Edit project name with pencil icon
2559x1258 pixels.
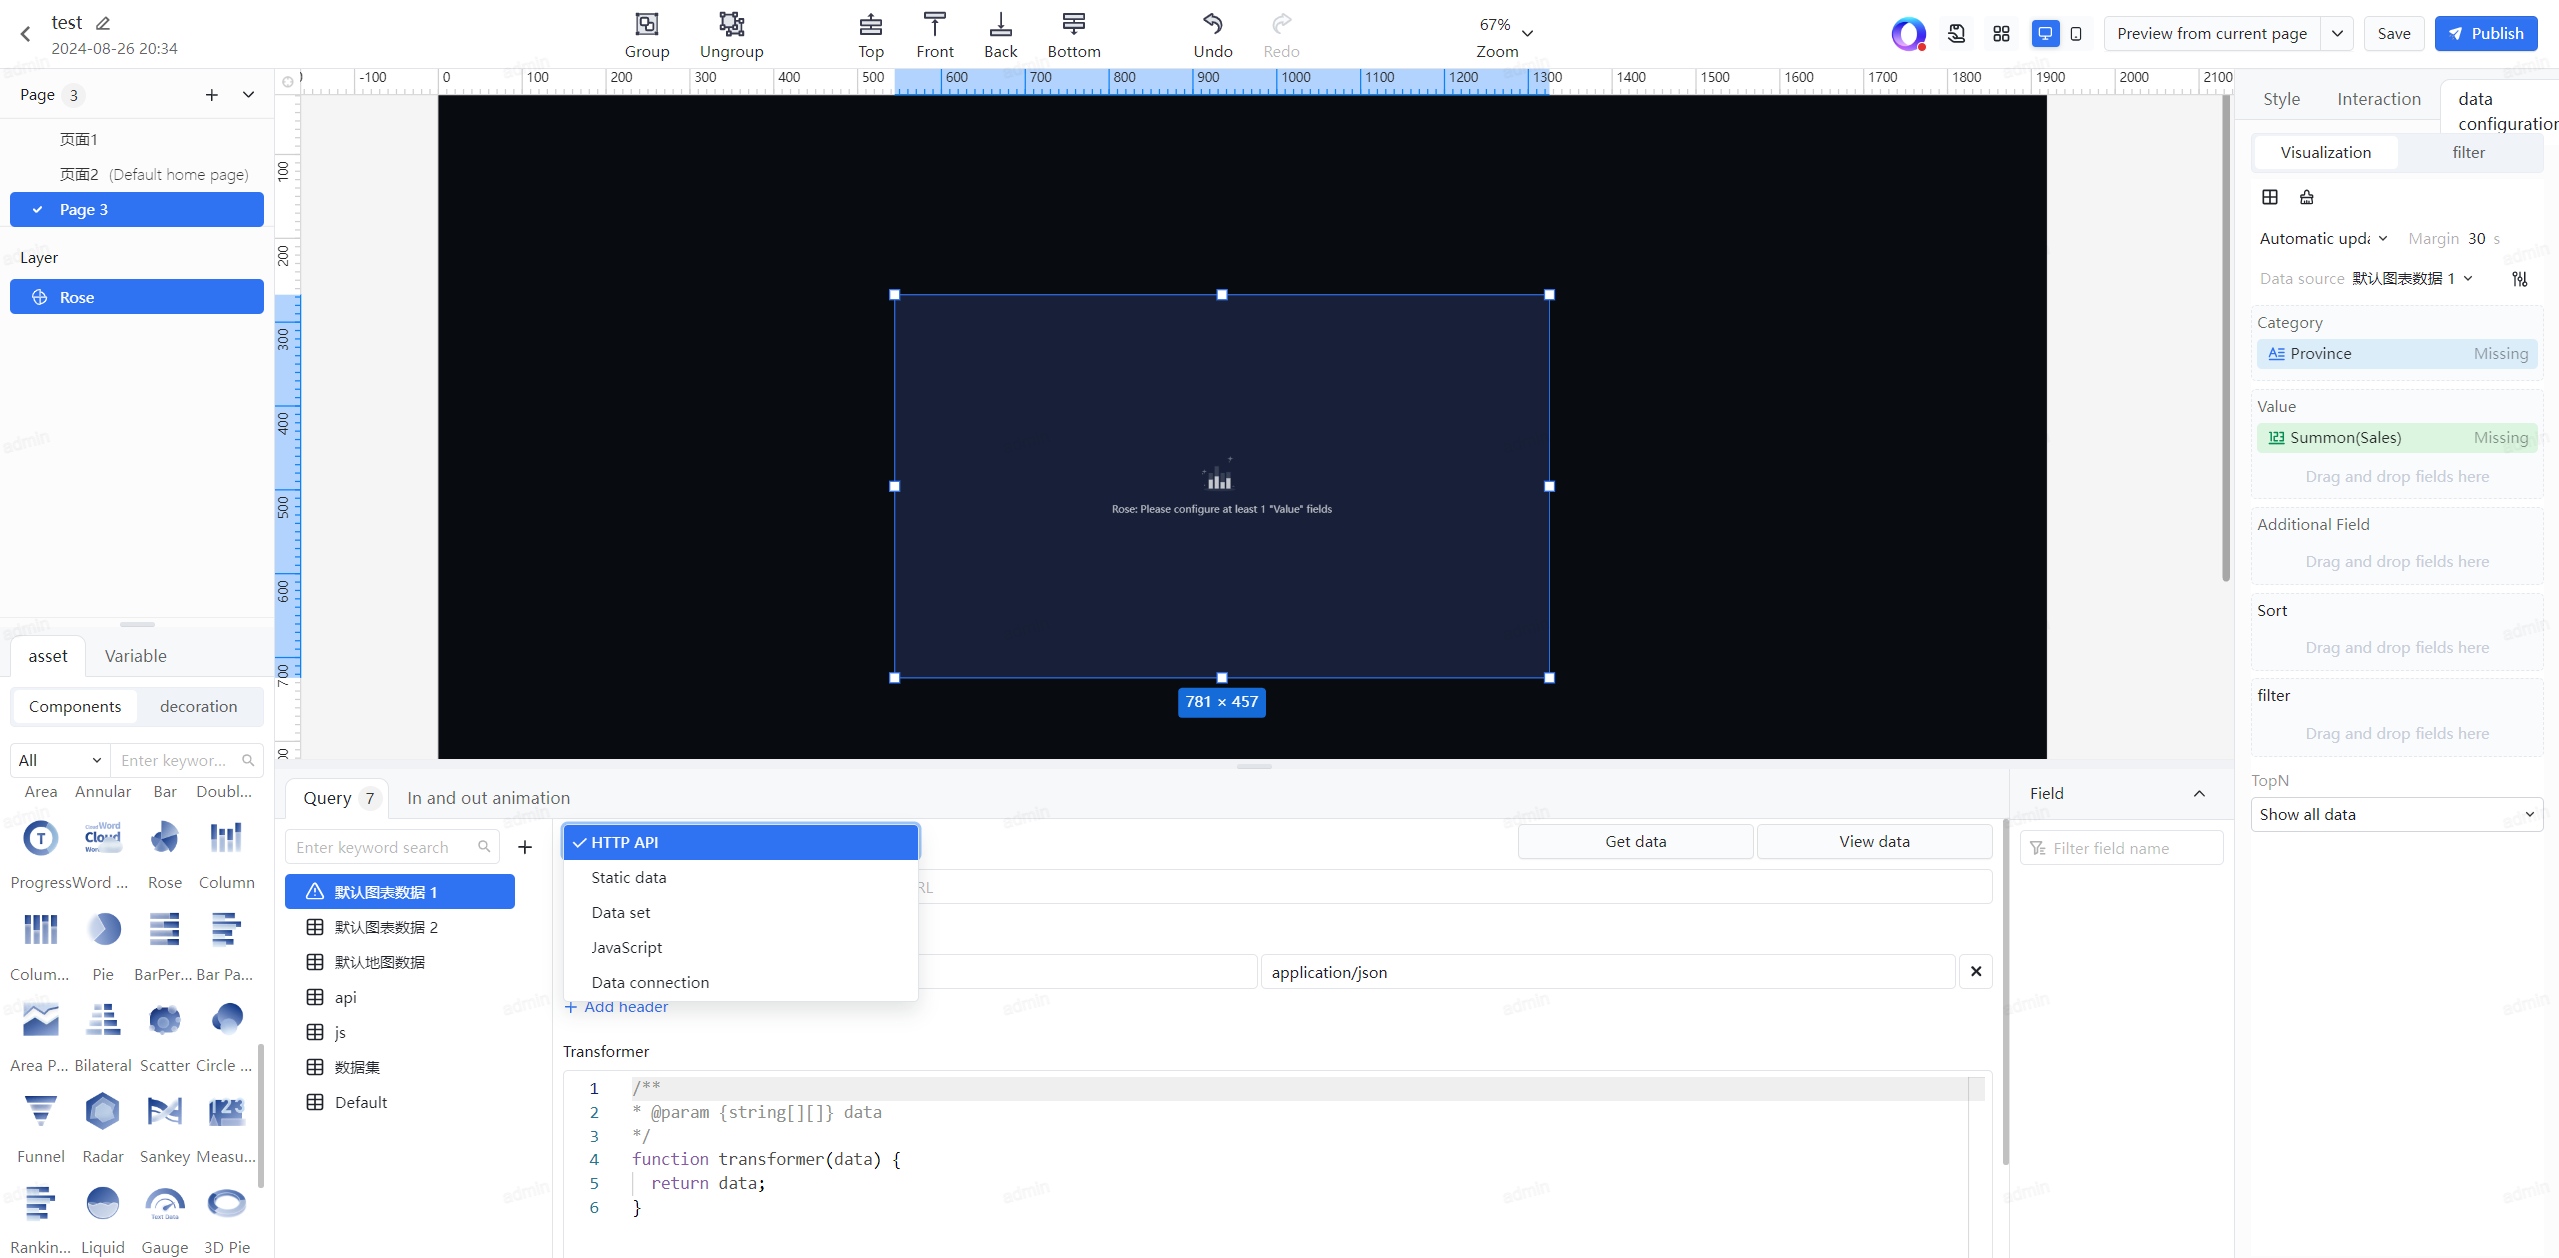[x=103, y=23]
